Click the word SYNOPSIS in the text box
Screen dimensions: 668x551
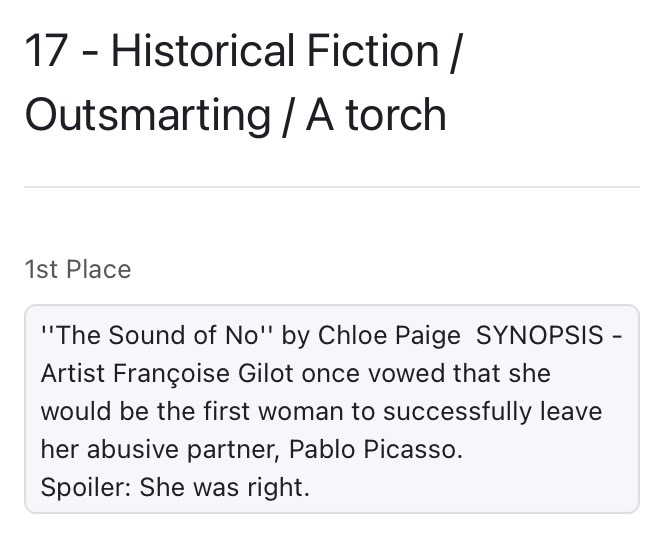click(x=540, y=335)
